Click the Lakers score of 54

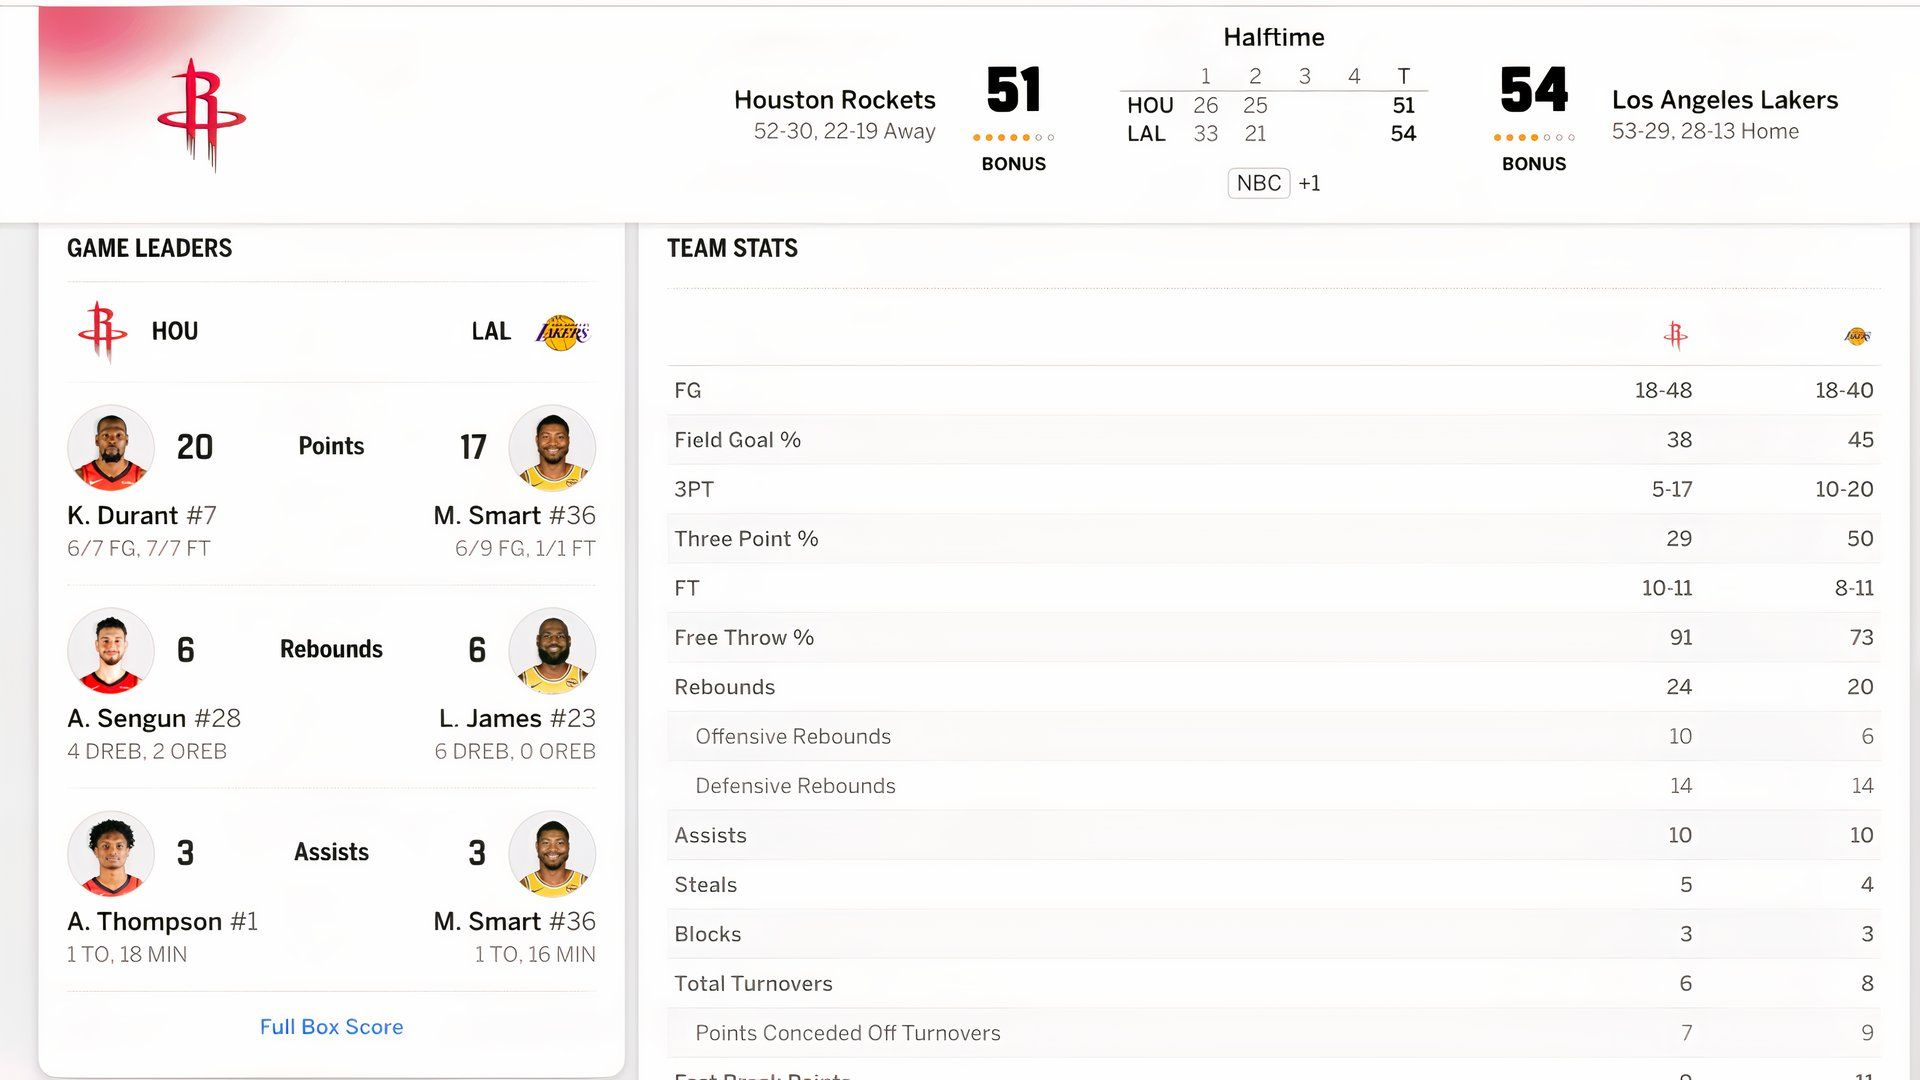[1534, 89]
